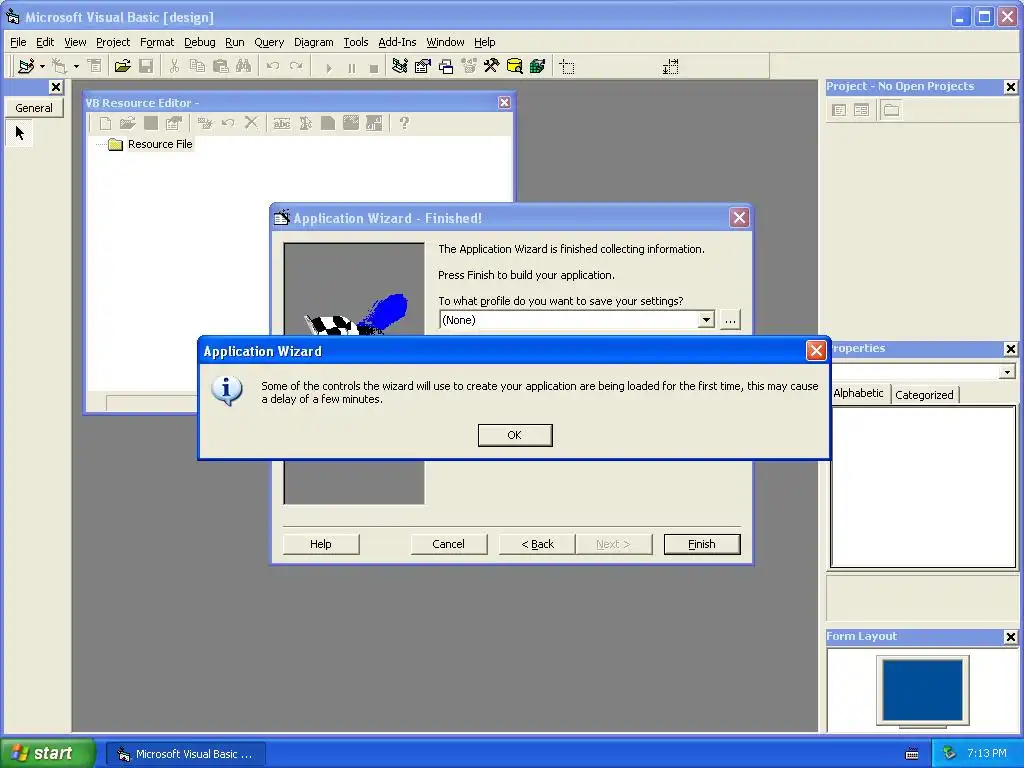
Task: Click the Cut scissors icon
Action: click(174, 66)
